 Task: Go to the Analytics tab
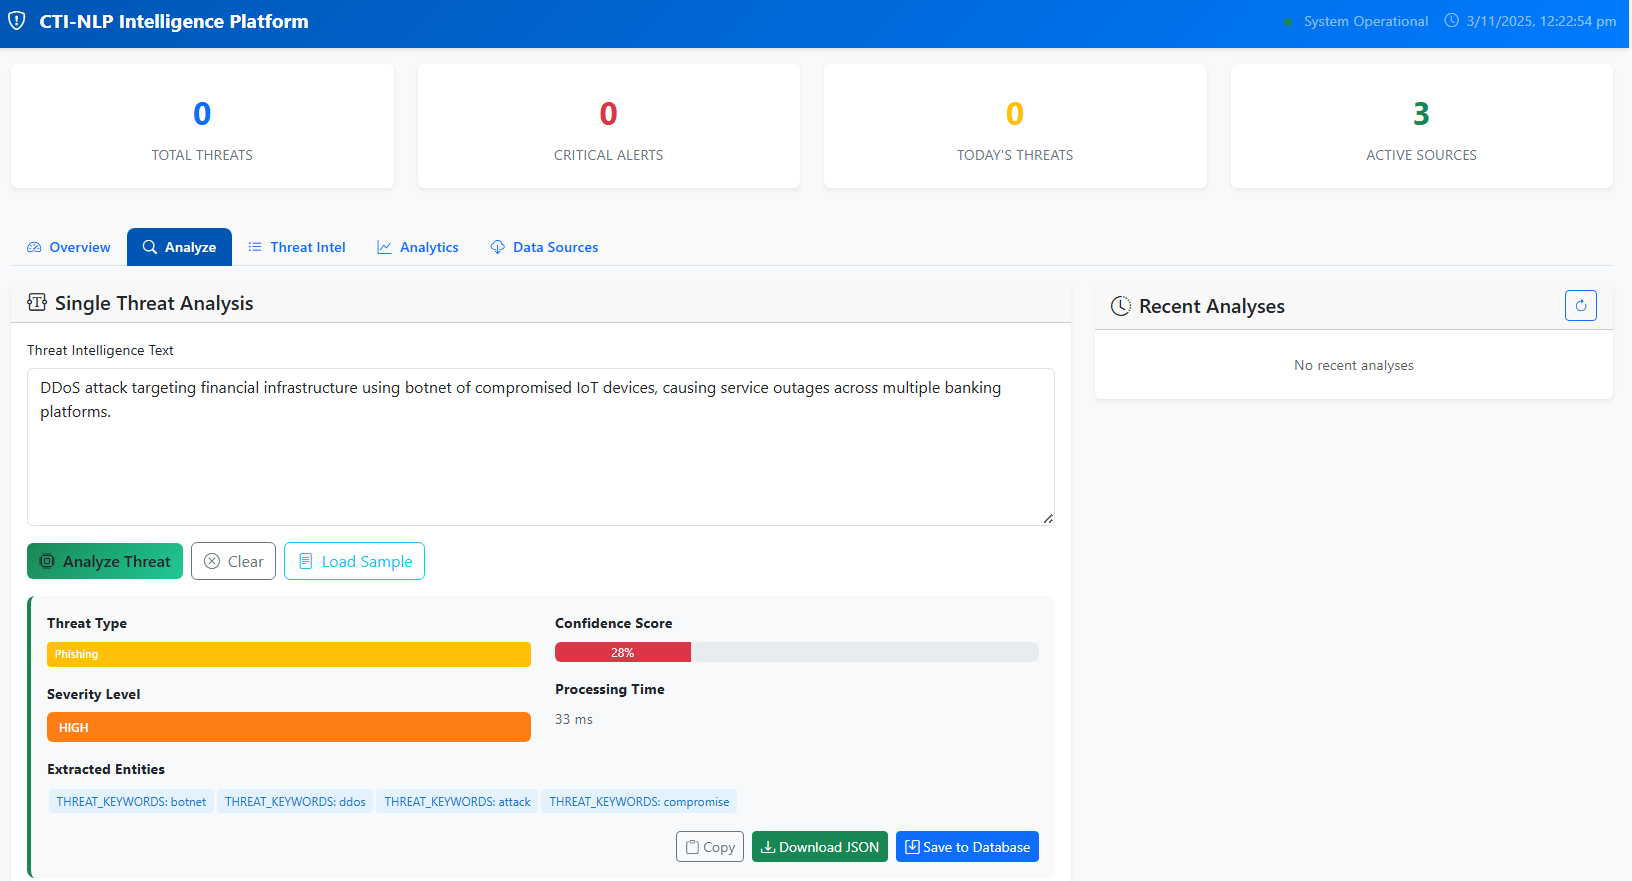coord(418,247)
